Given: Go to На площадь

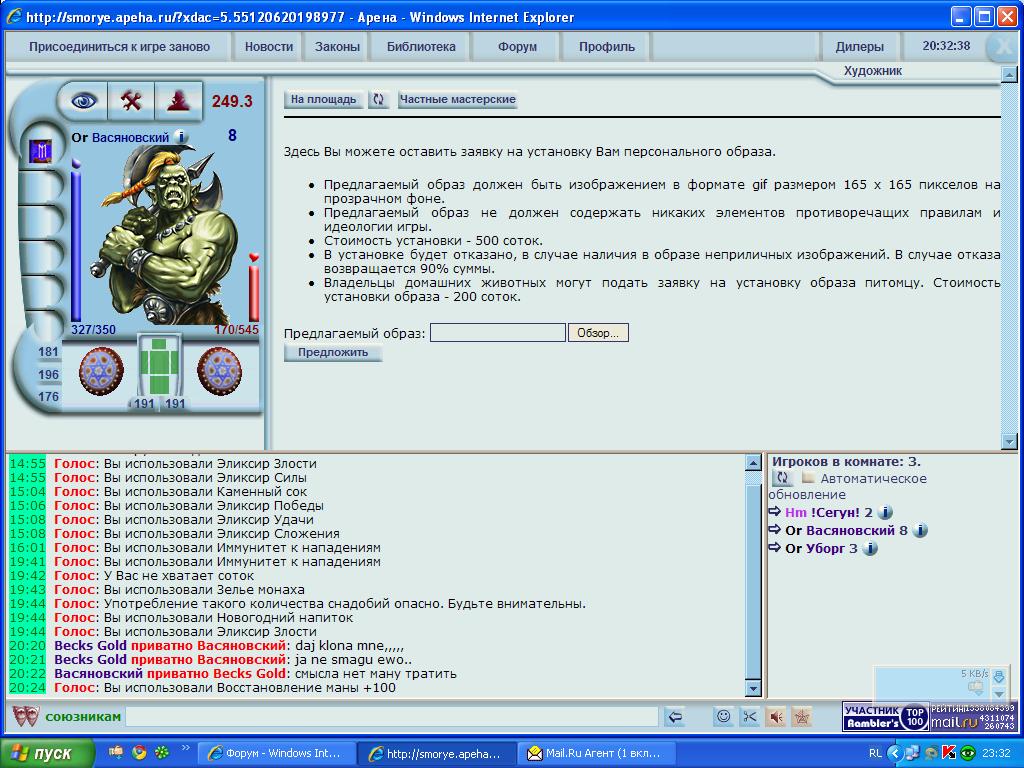Looking at the screenshot, I should point(323,99).
